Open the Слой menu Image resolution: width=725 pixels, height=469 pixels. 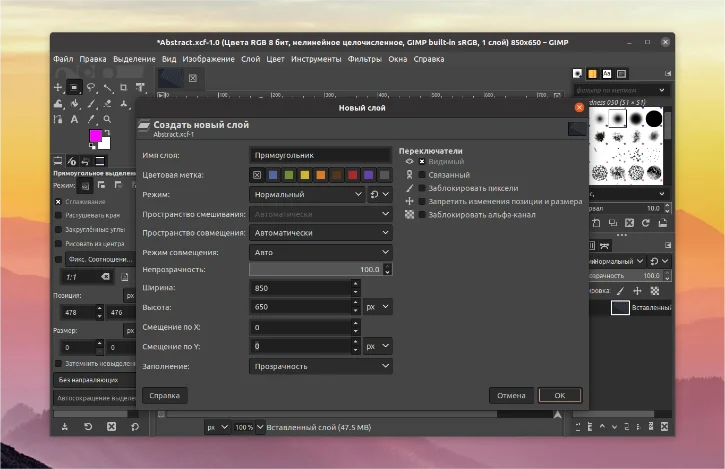click(x=250, y=59)
